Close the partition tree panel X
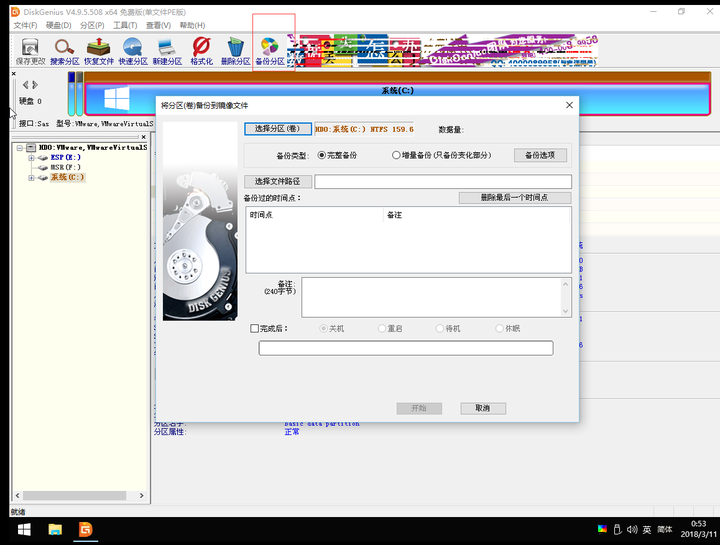Image resolution: width=720 pixels, height=545 pixels. [x=143, y=137]
